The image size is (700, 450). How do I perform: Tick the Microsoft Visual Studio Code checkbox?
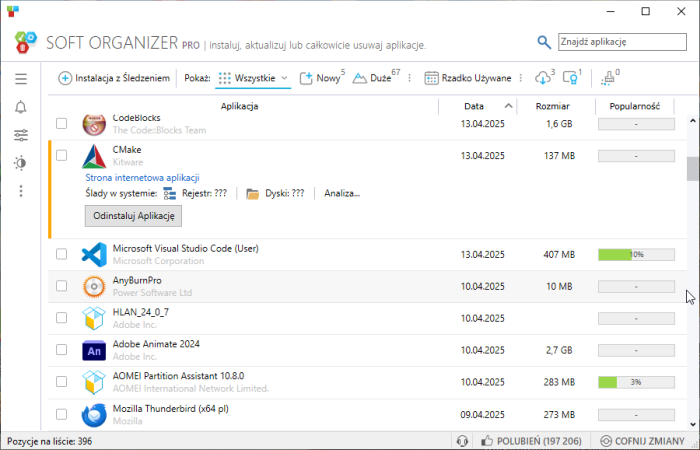point(62,254)
